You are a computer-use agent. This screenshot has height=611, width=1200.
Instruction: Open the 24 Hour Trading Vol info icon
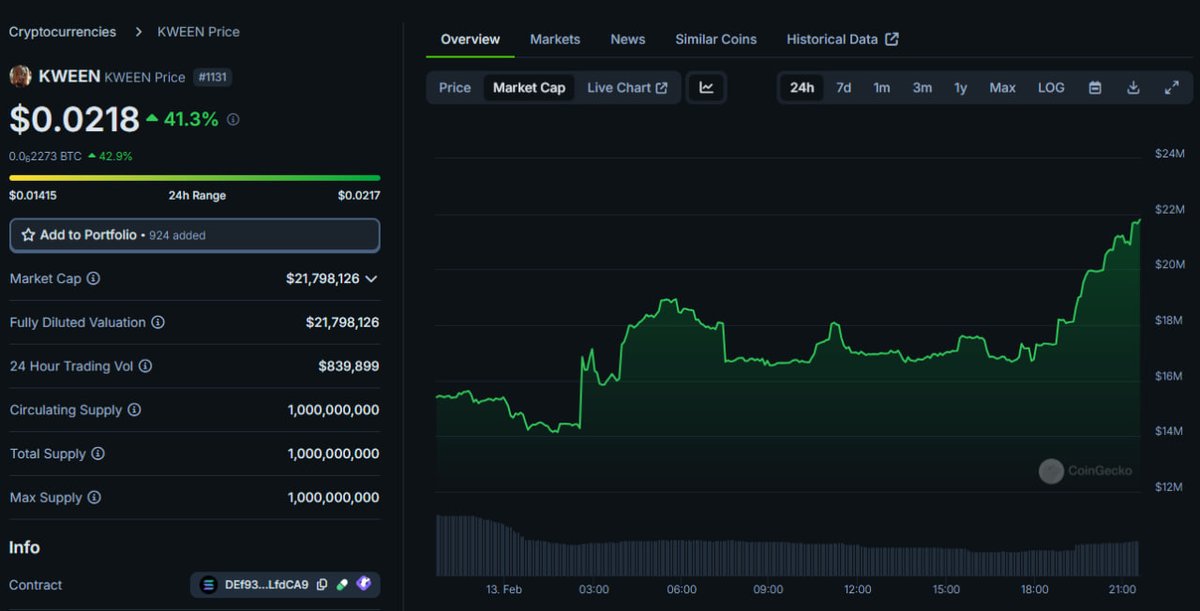(x=145, y=366)
